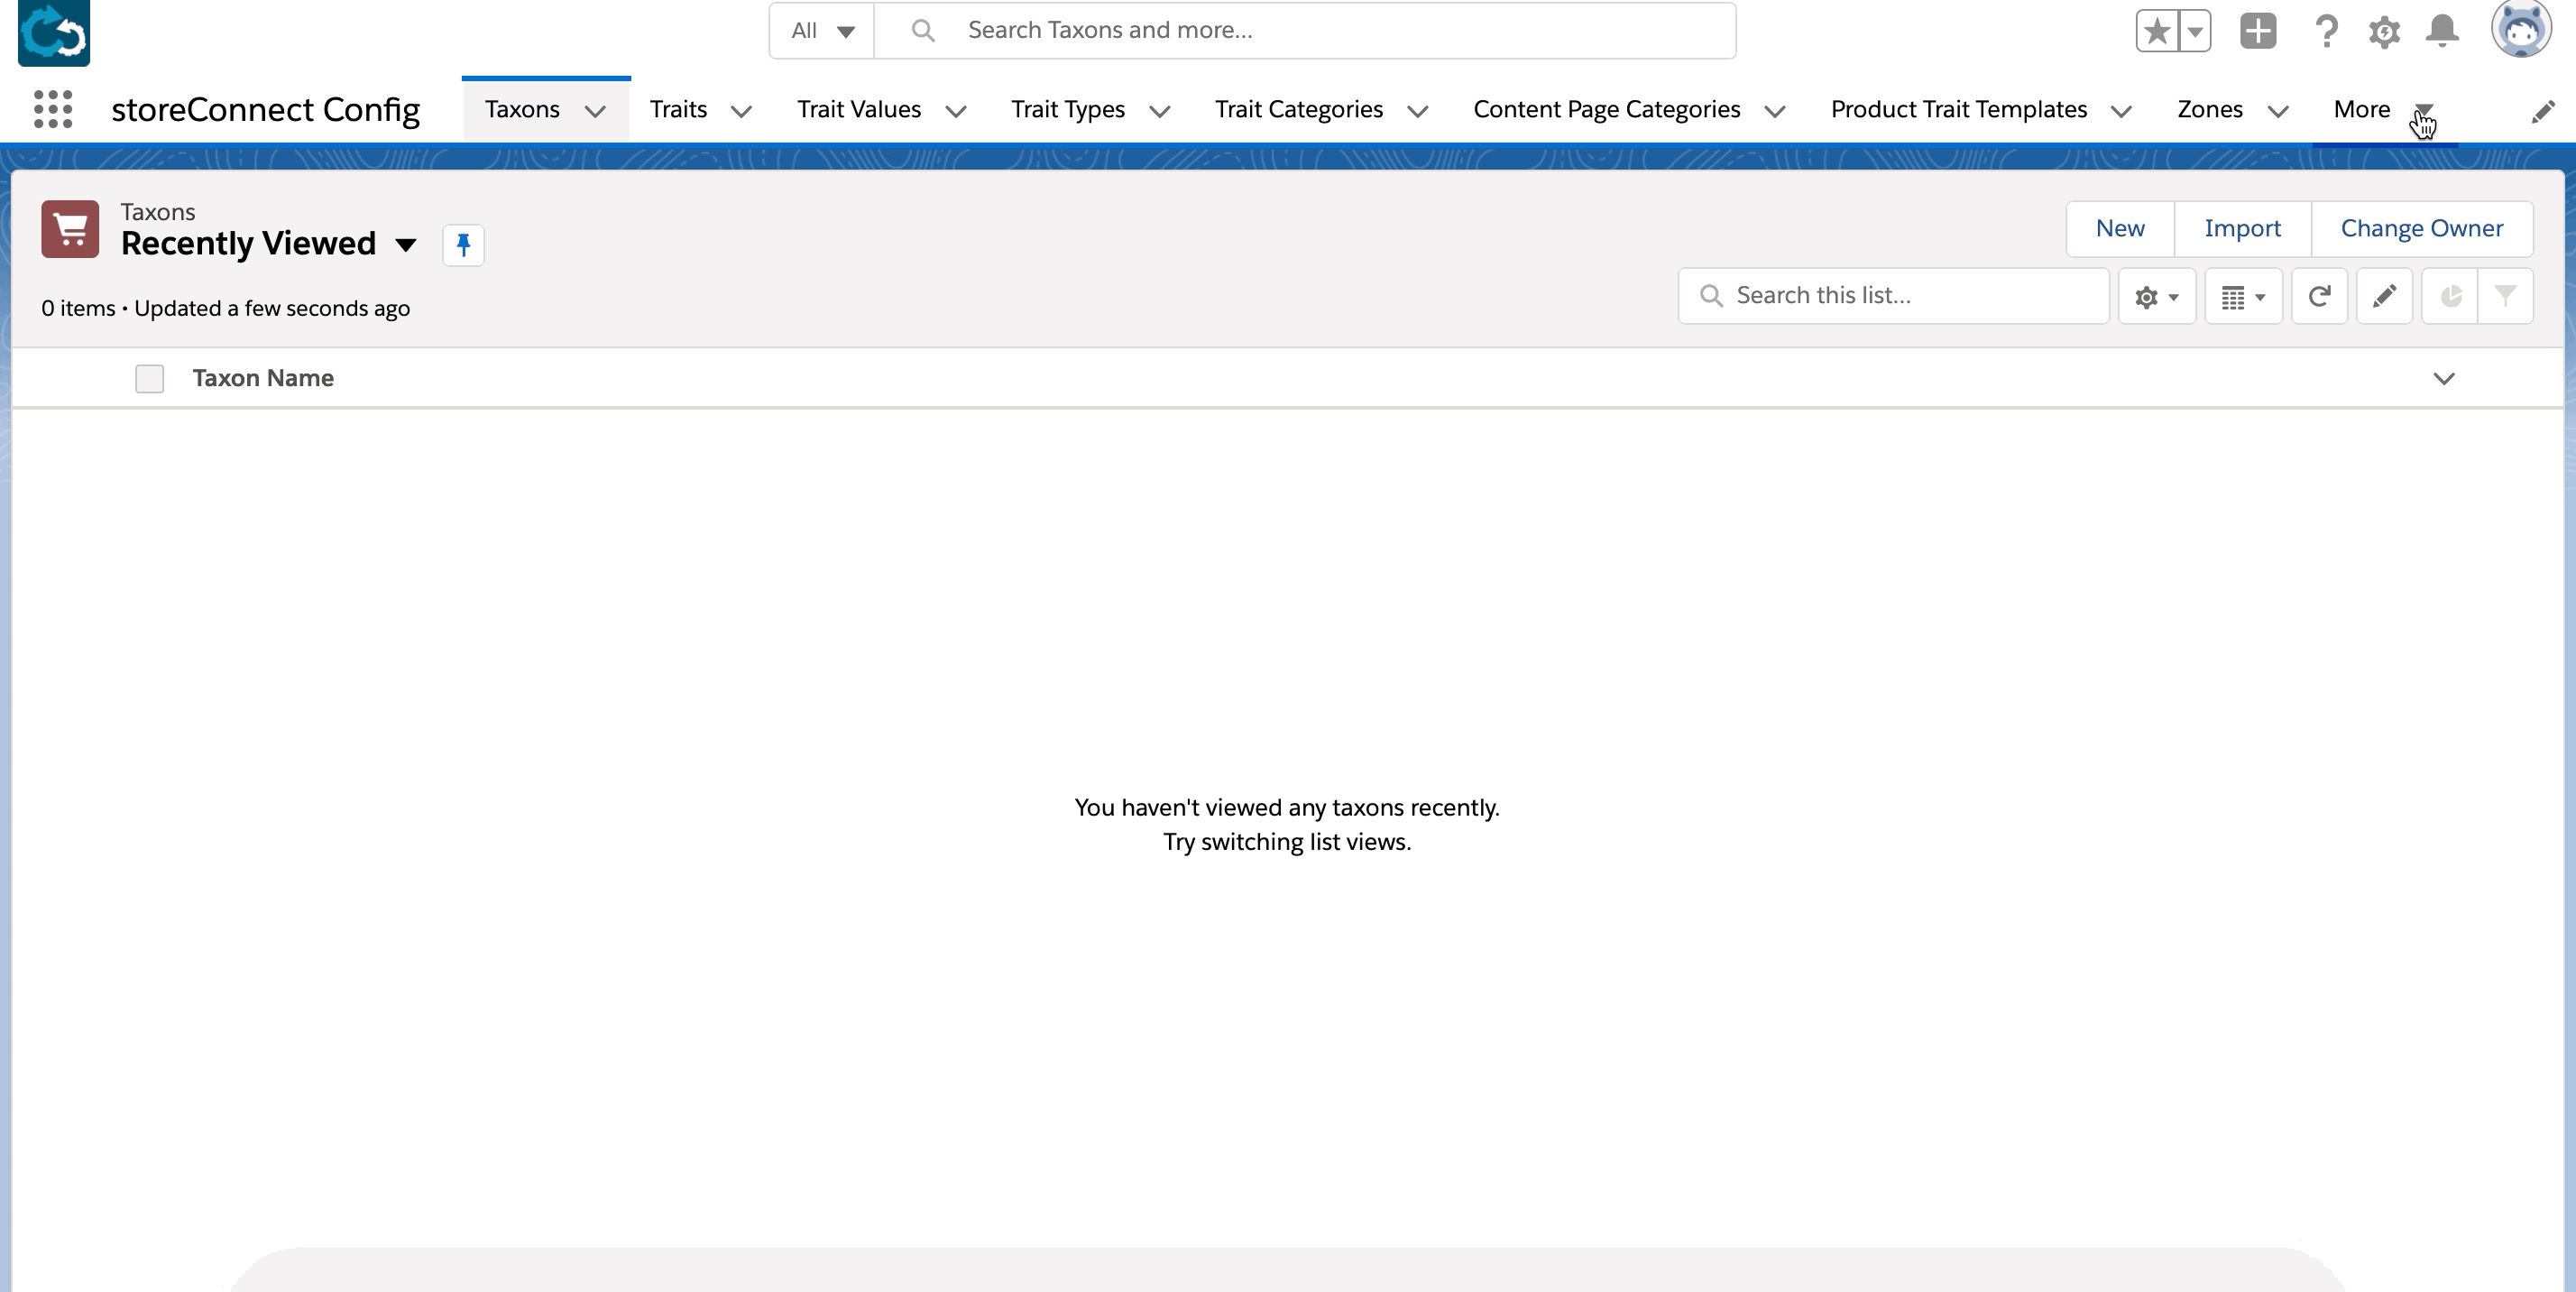Pin the Recently Viewed list view
Viewport: 2576px width, 1292px height.
(463, 245)
